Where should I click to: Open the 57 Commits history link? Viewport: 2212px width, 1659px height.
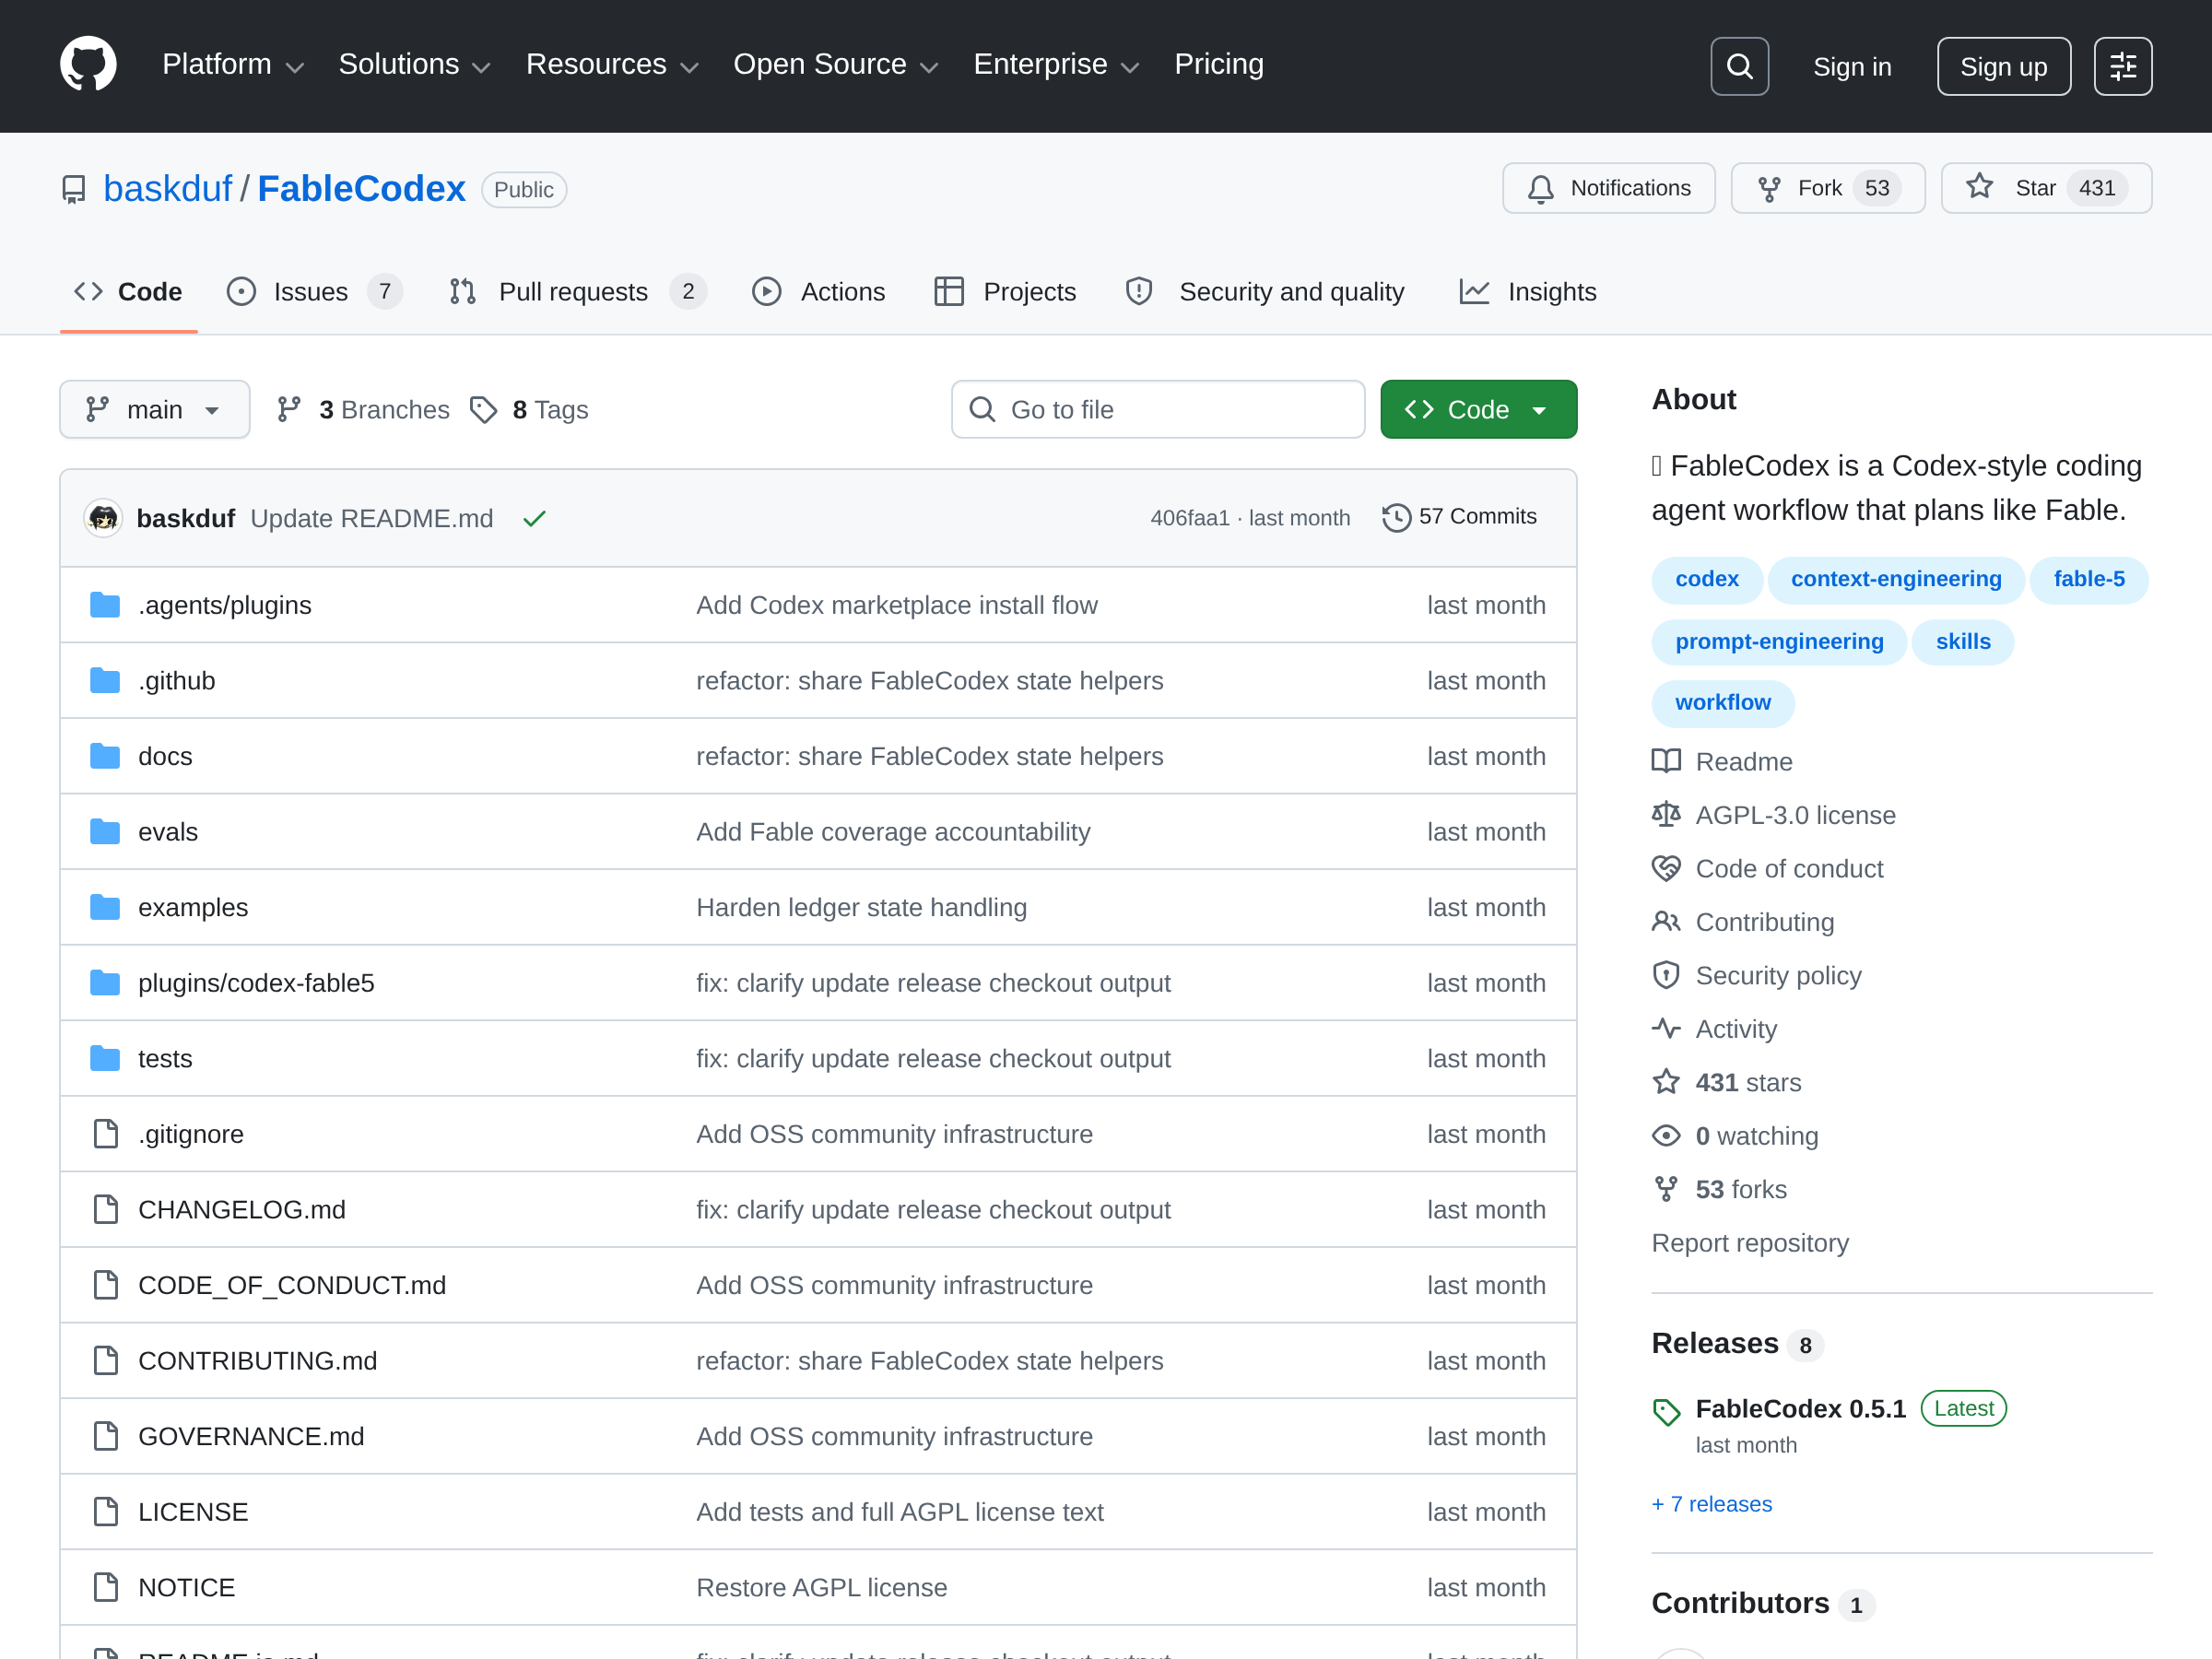(1459, 517)
